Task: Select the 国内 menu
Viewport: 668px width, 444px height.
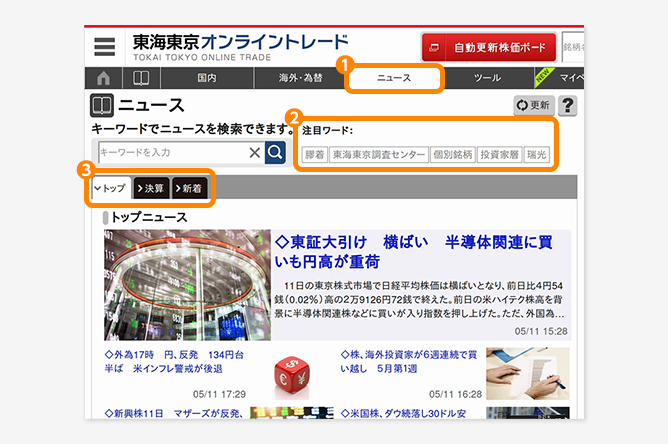Action: click(207, 78)
